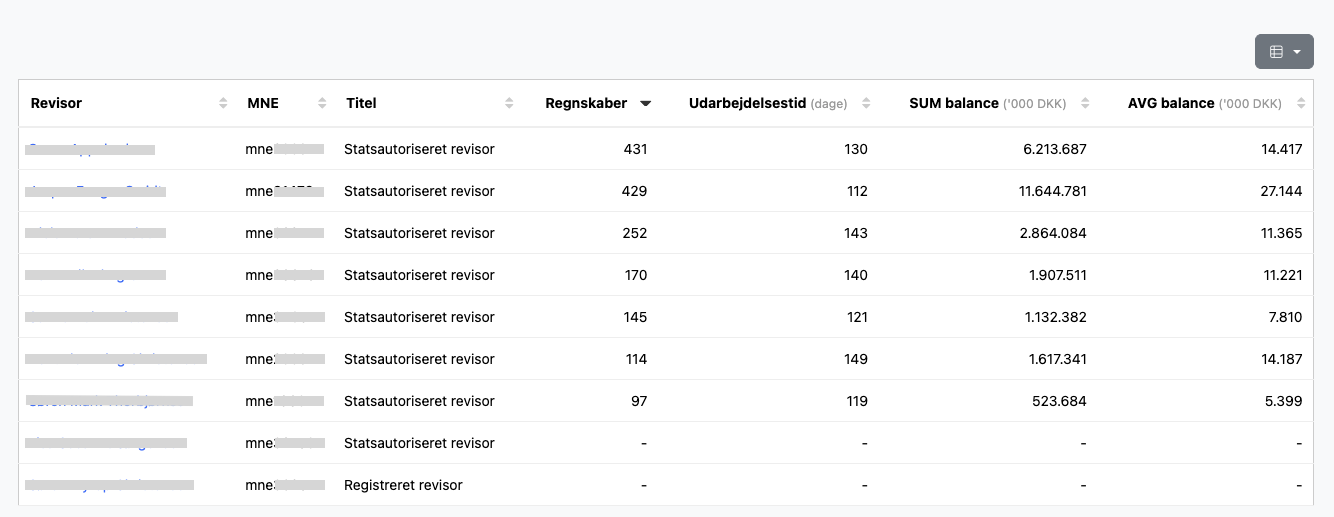This screenshot has height=517, width=1334.
Task: Click the Udarbejdelsestid header label
Action: 747,103
